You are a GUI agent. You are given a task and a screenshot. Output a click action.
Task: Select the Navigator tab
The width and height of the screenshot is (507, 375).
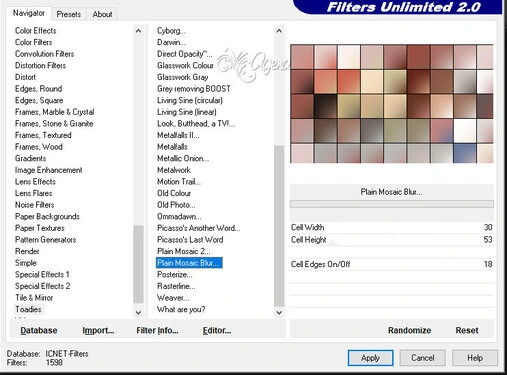(x=29, y=13)
